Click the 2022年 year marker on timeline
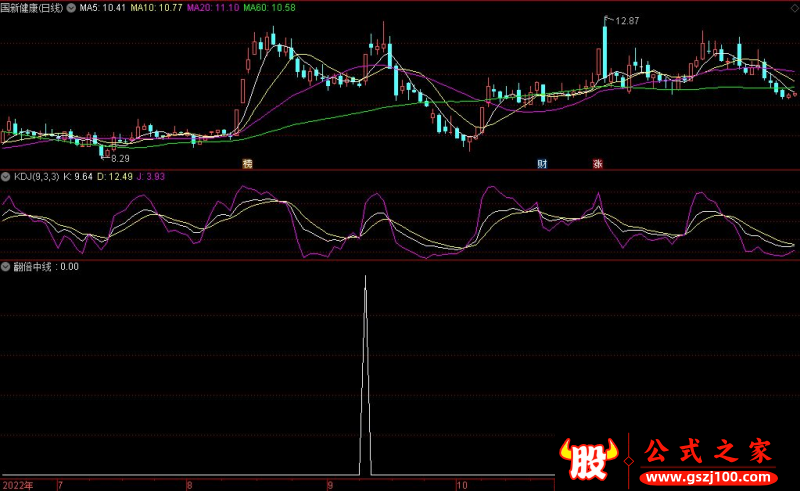The width and height of the screenshot is (800, 491). [x=17, y=484]
